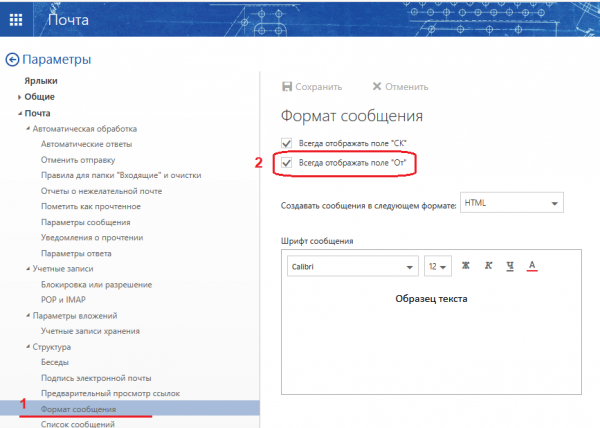
Task: Toggle italic К formatting
Action: (488, 265)
